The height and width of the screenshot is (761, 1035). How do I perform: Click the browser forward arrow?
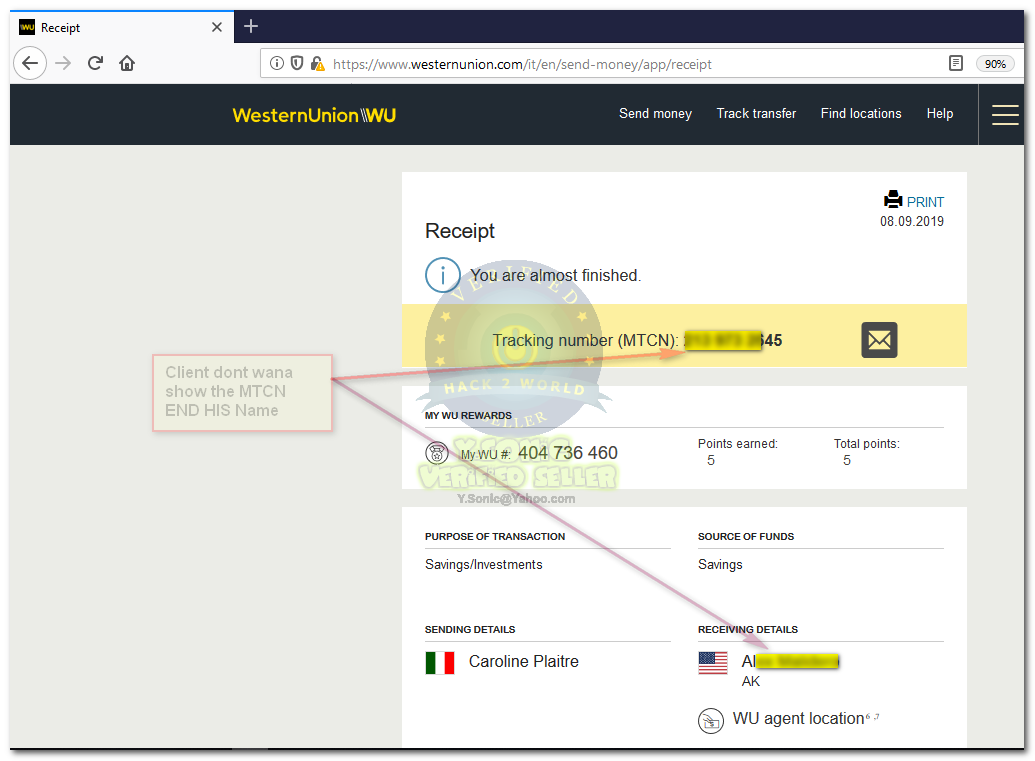[x=63, y=63]
